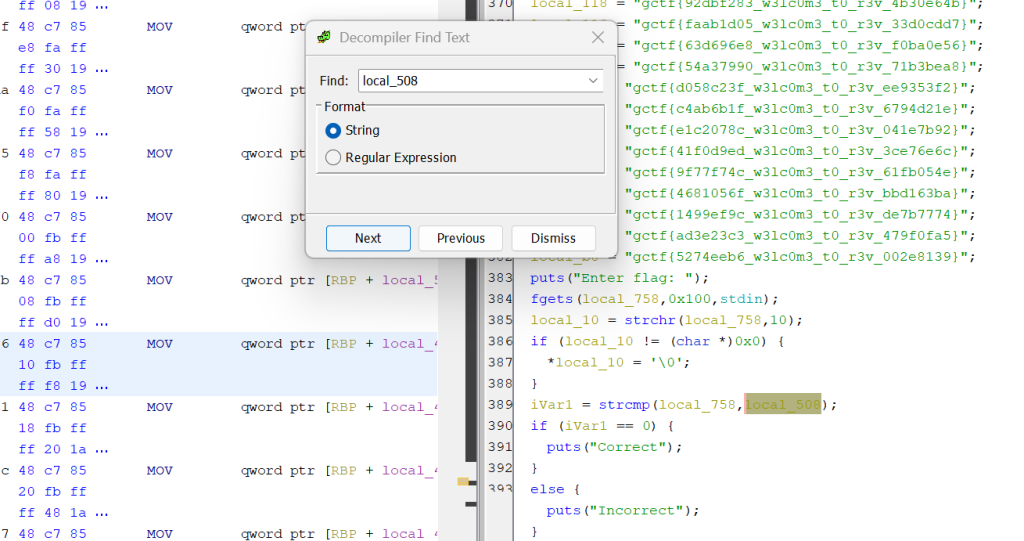Screen dimensions: 1024x541
Task: Click line number 386 in decompiler gutter
Action: point(500,341)
